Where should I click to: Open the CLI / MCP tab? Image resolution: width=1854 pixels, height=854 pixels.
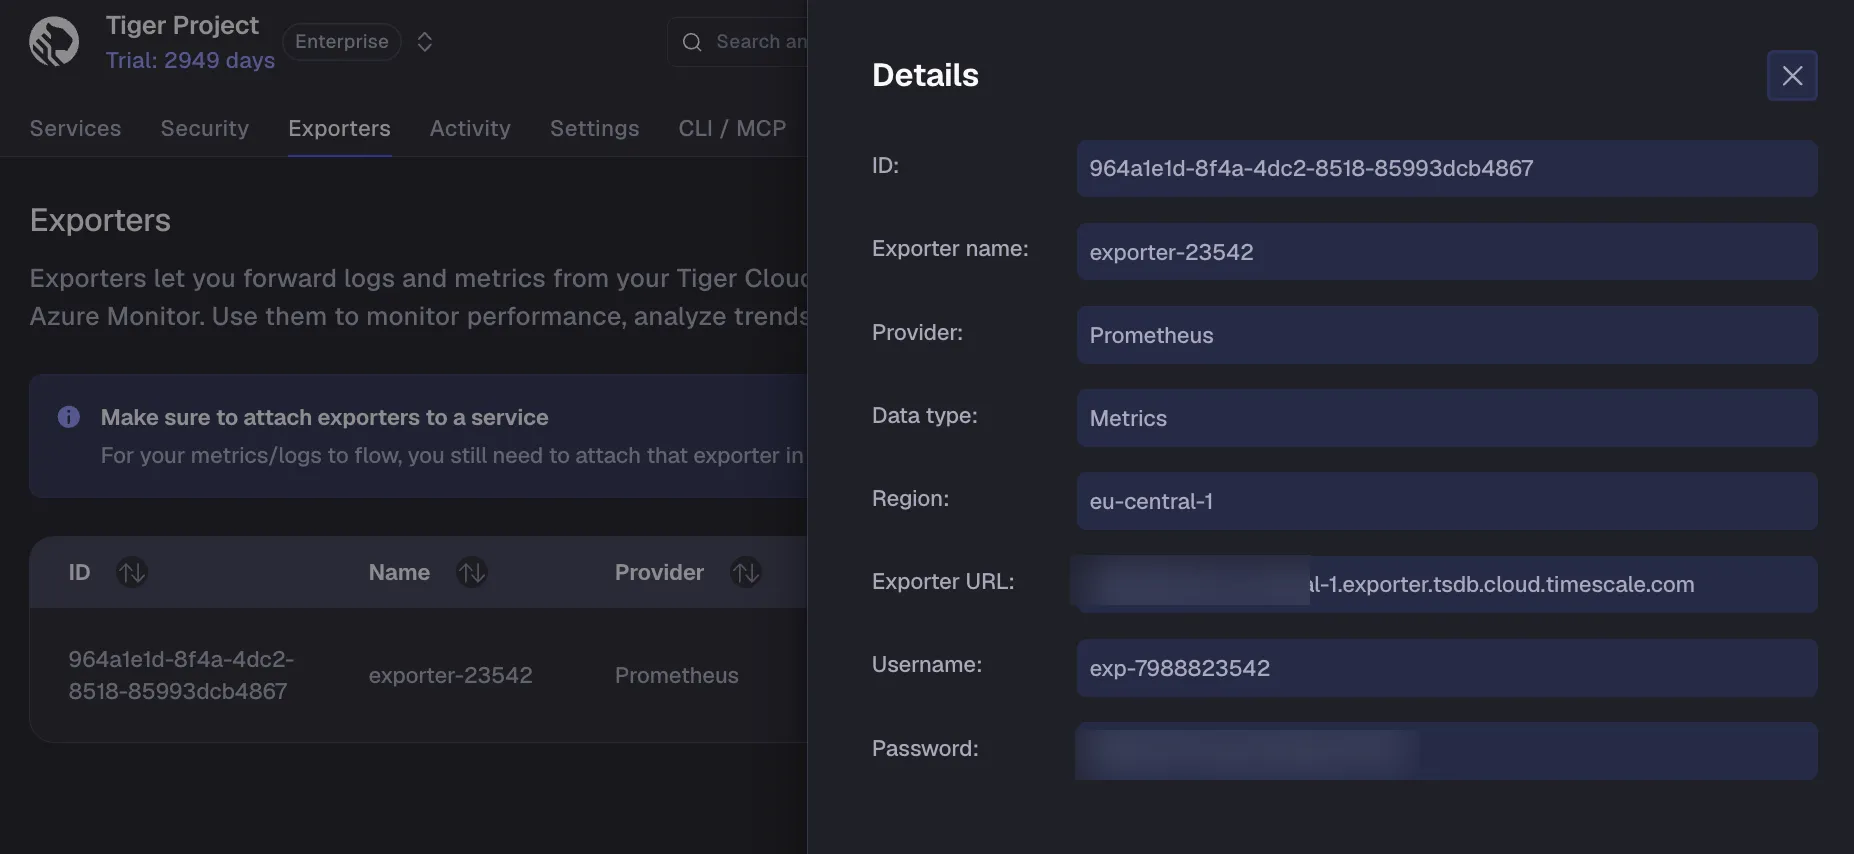(x=732, y=128)
